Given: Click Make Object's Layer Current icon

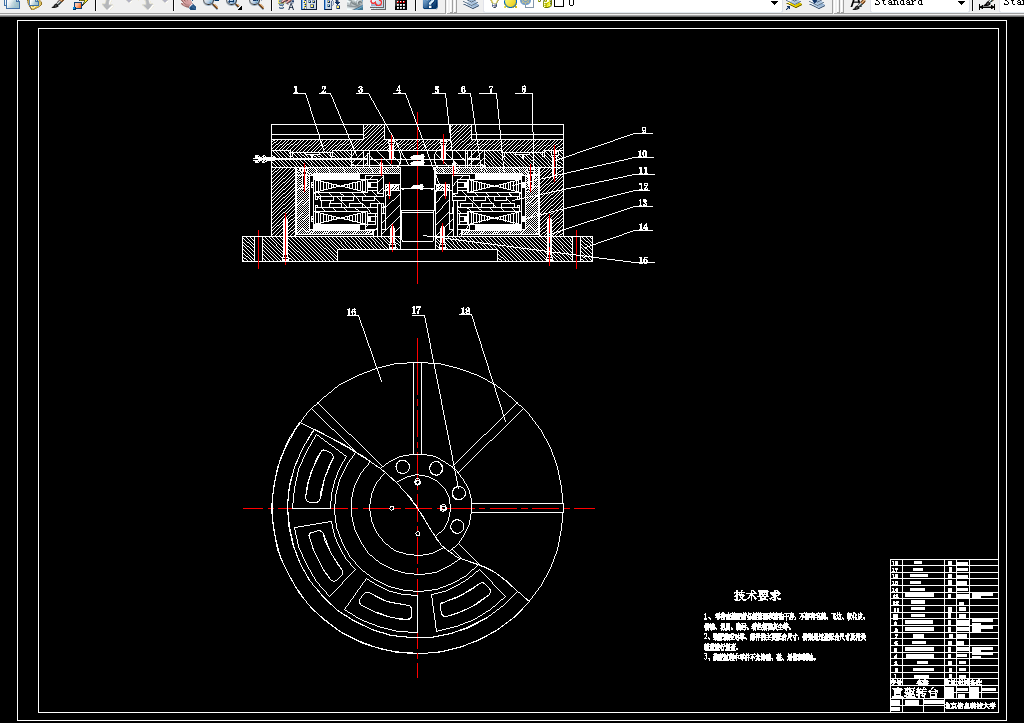Looking at the screenshot, I should click(x=793, y=4).
